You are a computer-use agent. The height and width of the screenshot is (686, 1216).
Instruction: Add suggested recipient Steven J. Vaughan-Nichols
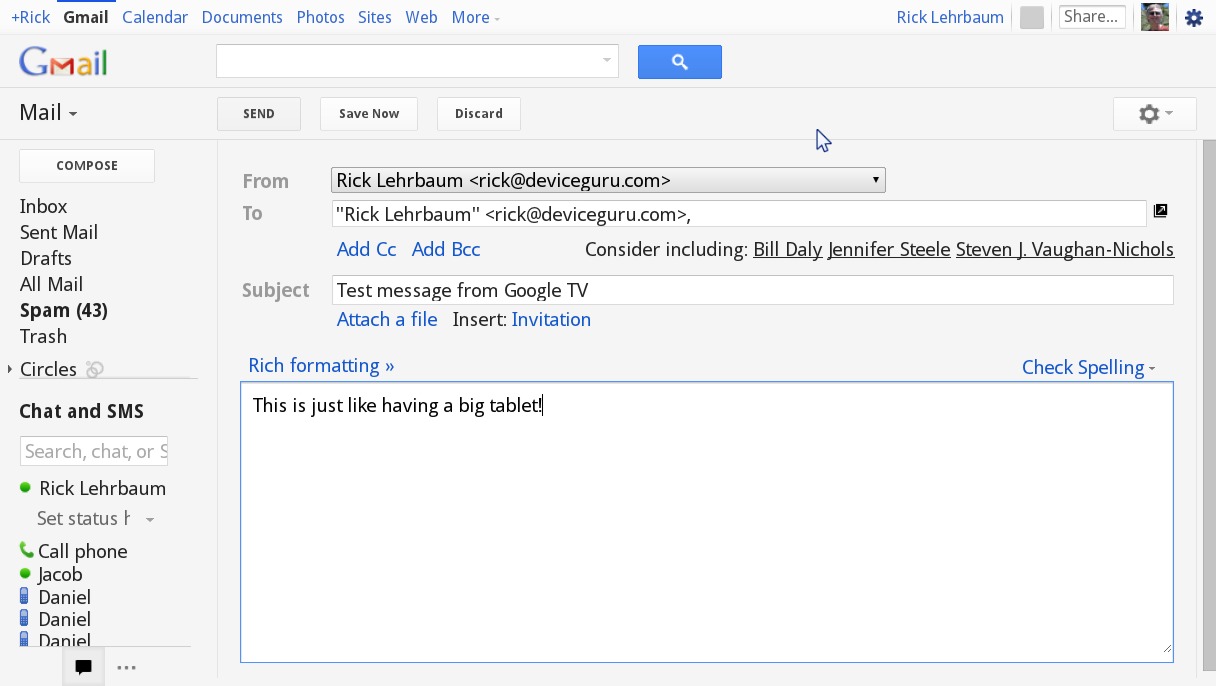tap(1065, 249)
